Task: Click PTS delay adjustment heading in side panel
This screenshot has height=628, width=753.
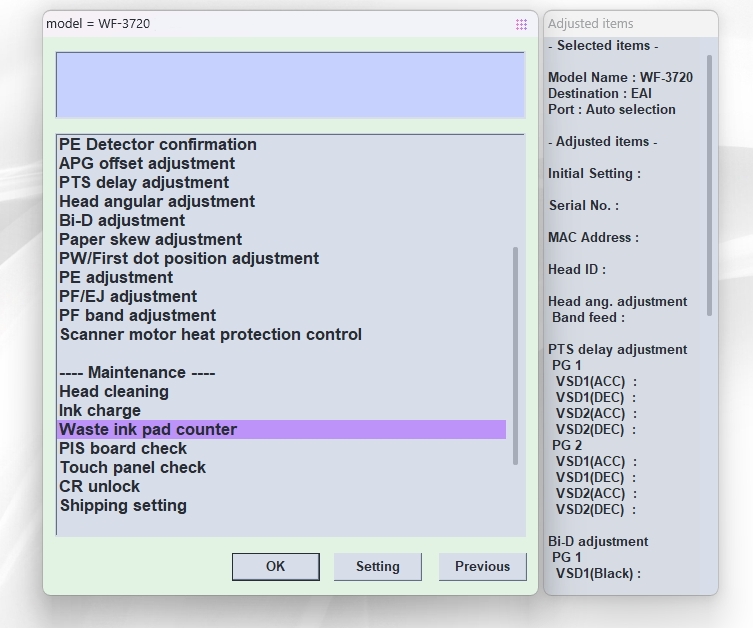Action: 618,350
